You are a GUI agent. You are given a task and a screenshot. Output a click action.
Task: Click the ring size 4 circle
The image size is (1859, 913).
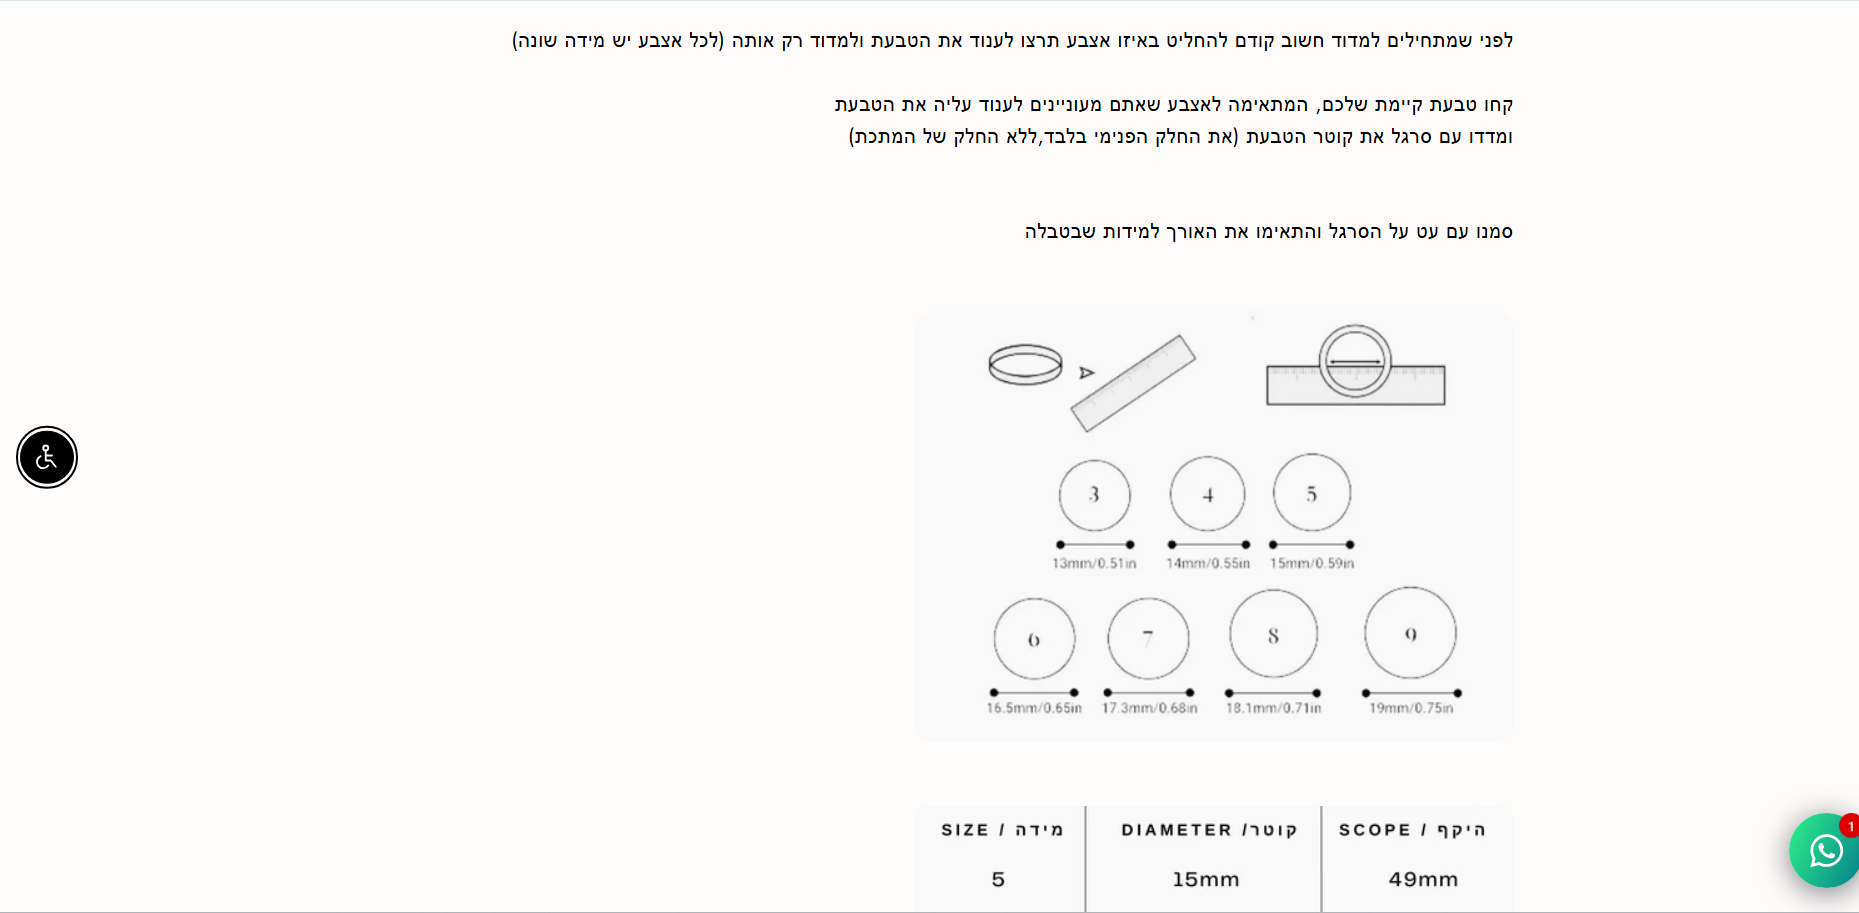click(x=1207, y=494)
